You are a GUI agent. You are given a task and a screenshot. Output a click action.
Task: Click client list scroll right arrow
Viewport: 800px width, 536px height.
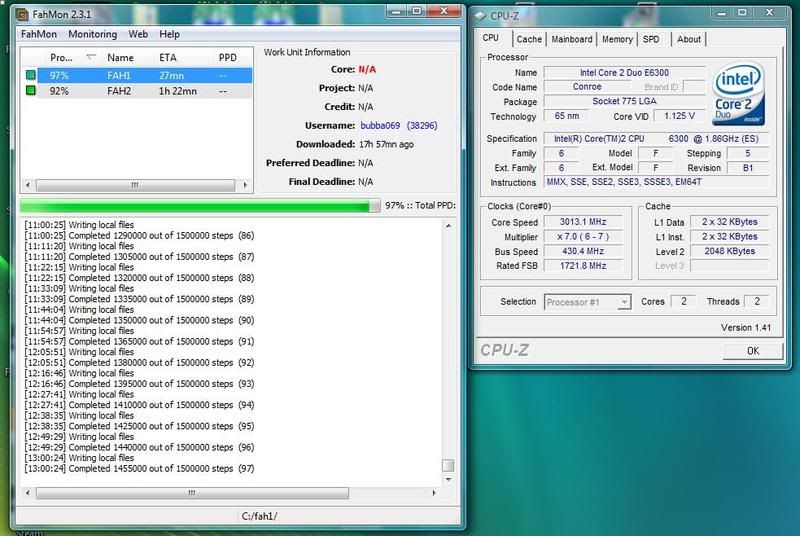pyautogui.click(x=245, y=185)
